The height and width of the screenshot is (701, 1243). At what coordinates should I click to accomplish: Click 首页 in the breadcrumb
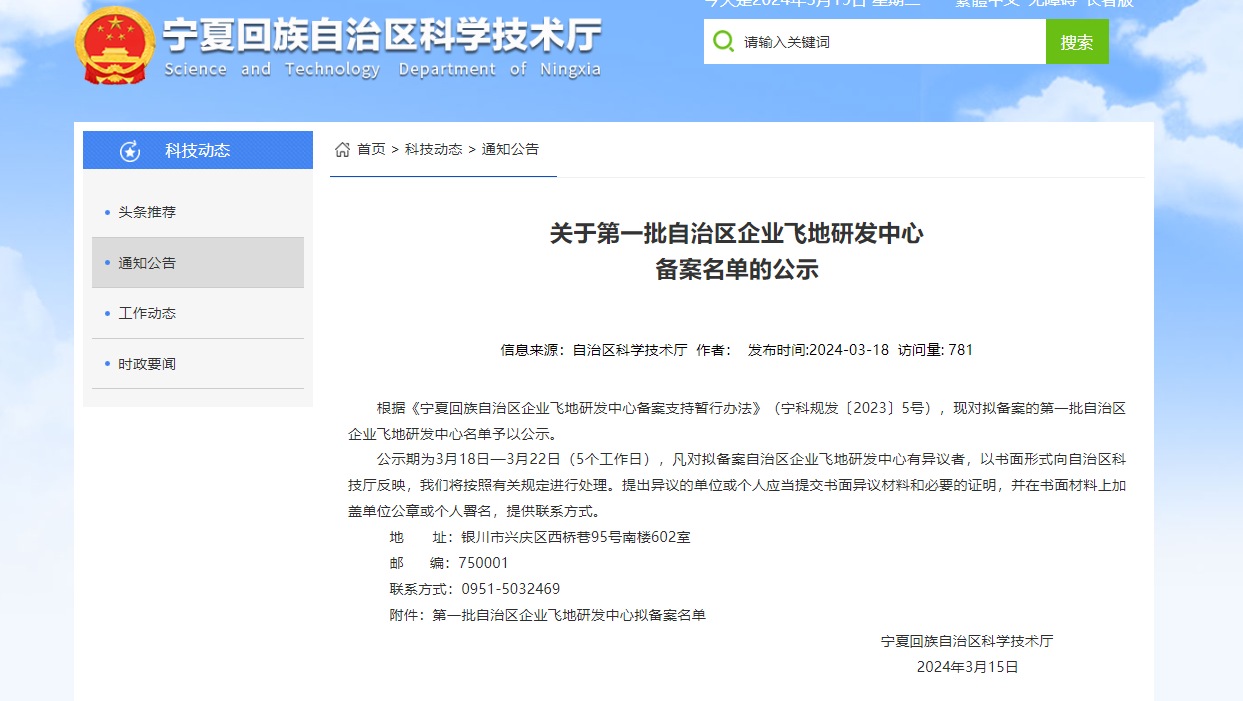pyautogui.click(x=371, y=149)
